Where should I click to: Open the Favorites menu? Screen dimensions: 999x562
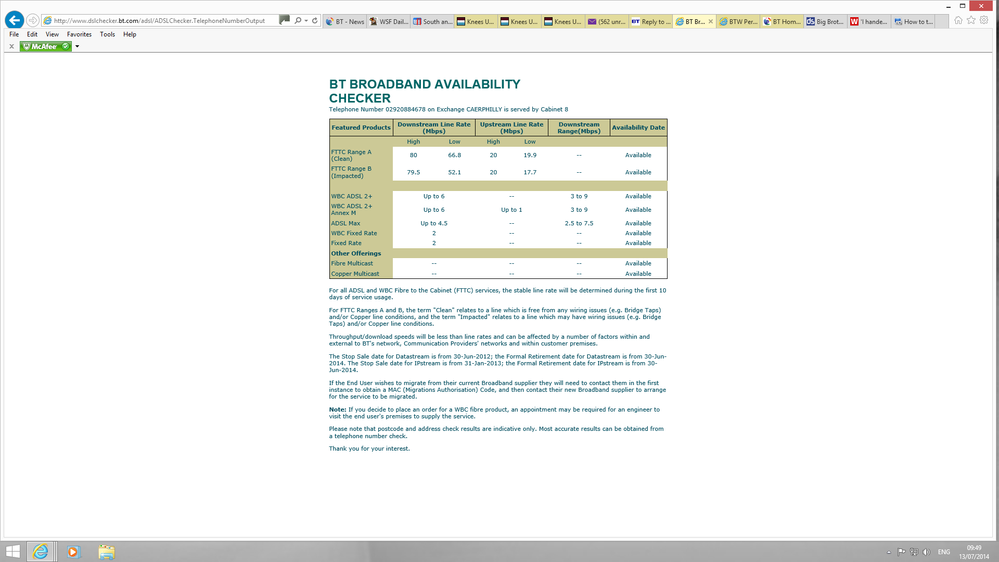79,34
